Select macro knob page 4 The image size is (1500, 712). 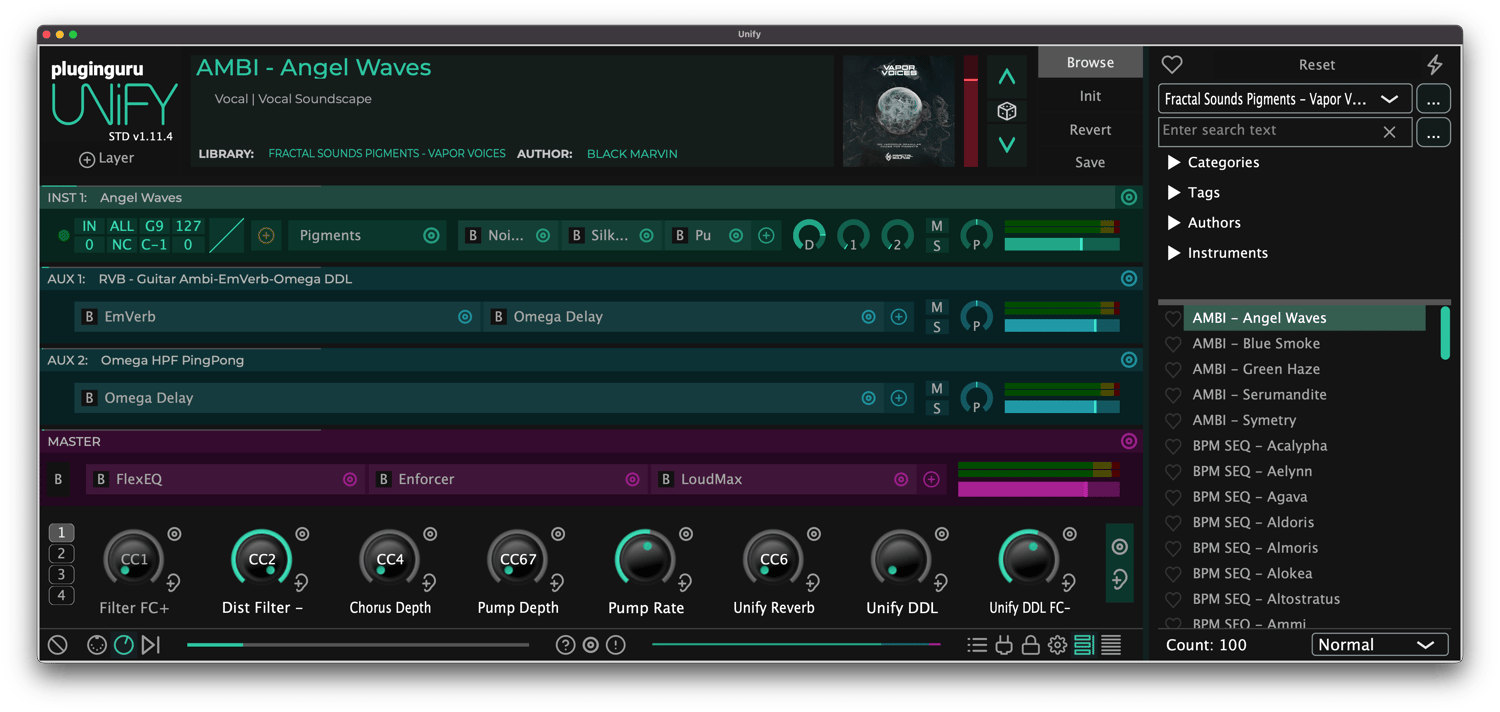61,596
